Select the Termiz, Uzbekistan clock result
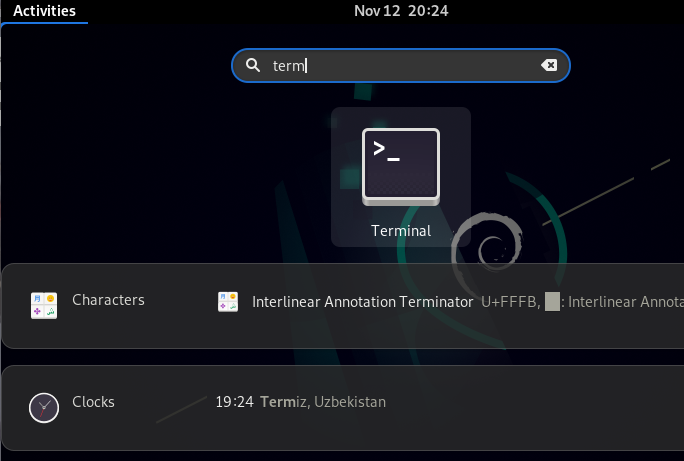 [x=322, y=402]
